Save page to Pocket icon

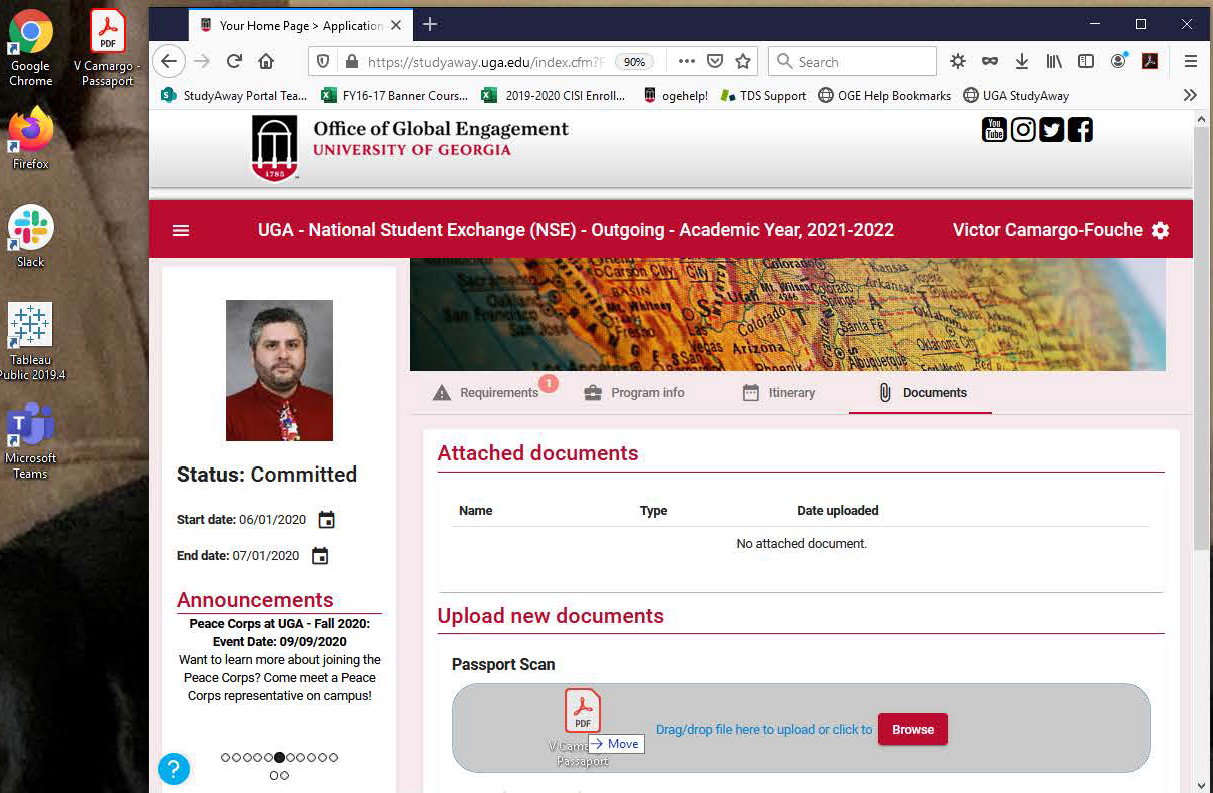click(x=715, y=61)
